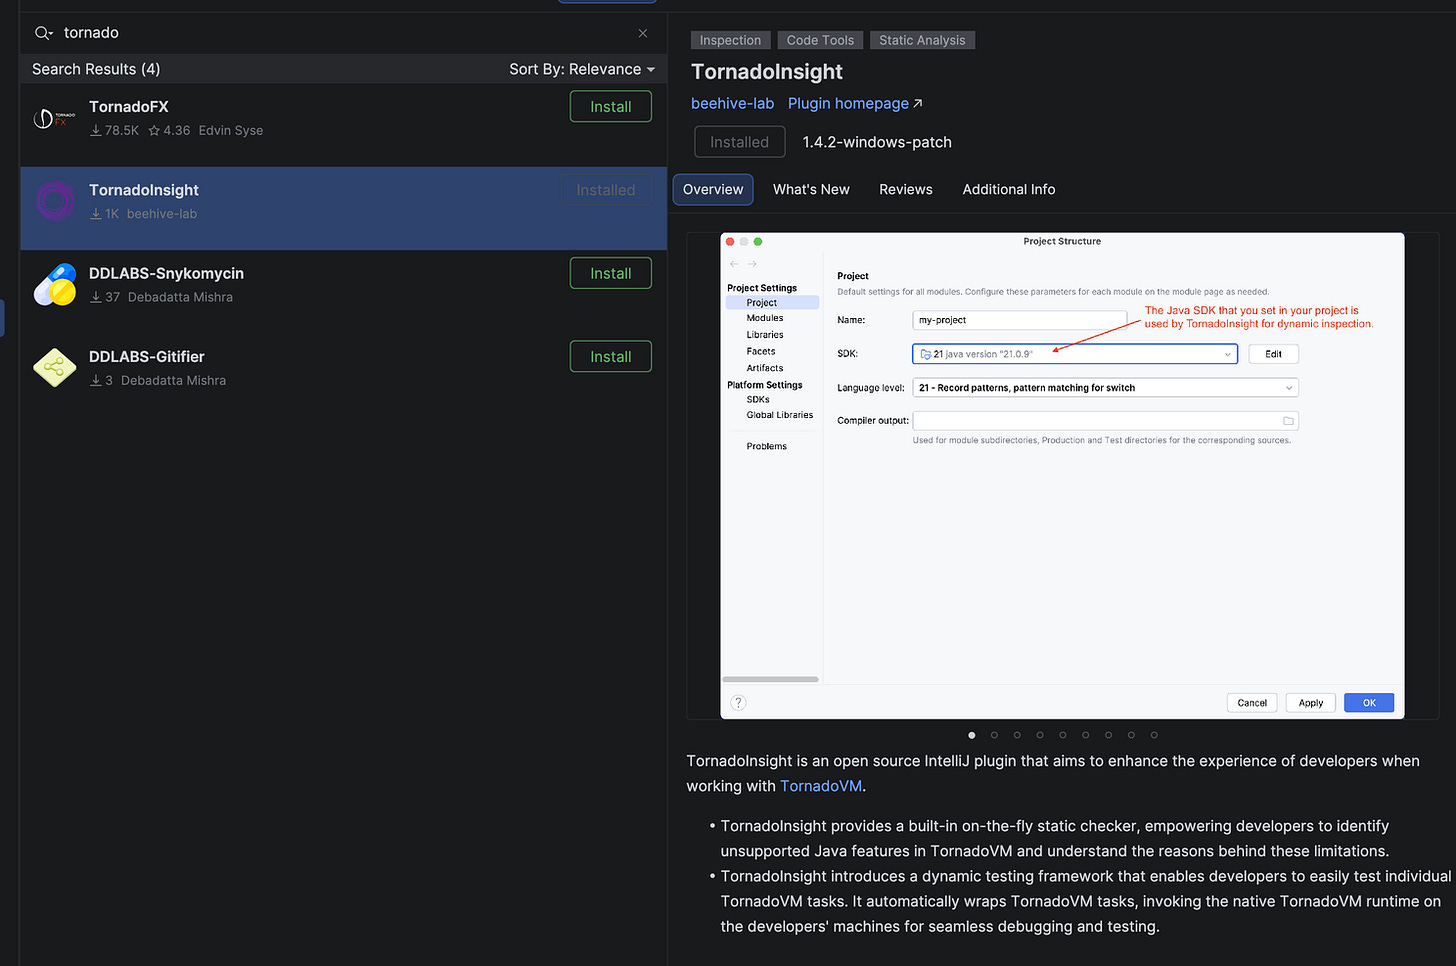The image size is (1456, 966).
Task: Click the Edvin Syse author name
Action: [x=231, y=131]
